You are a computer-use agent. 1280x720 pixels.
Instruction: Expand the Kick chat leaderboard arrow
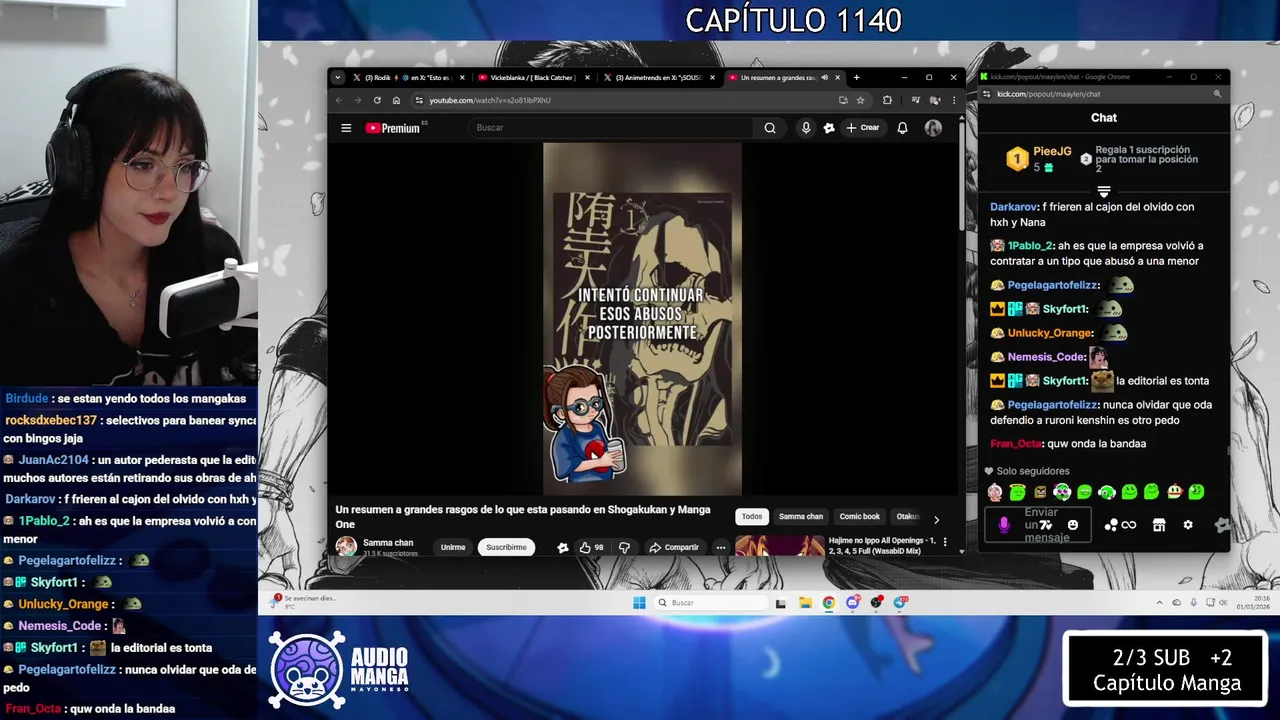point(1104,190)
